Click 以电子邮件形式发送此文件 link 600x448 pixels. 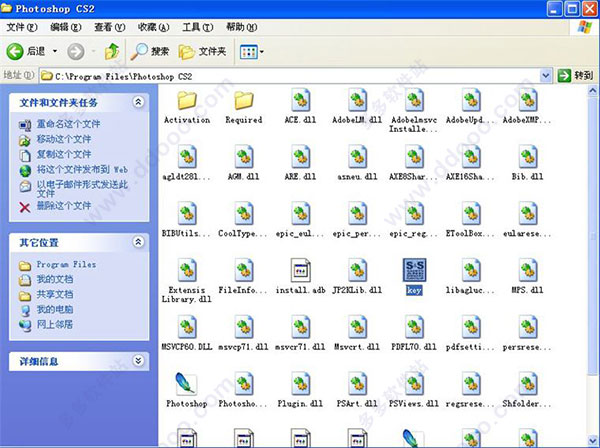[82, 189]
